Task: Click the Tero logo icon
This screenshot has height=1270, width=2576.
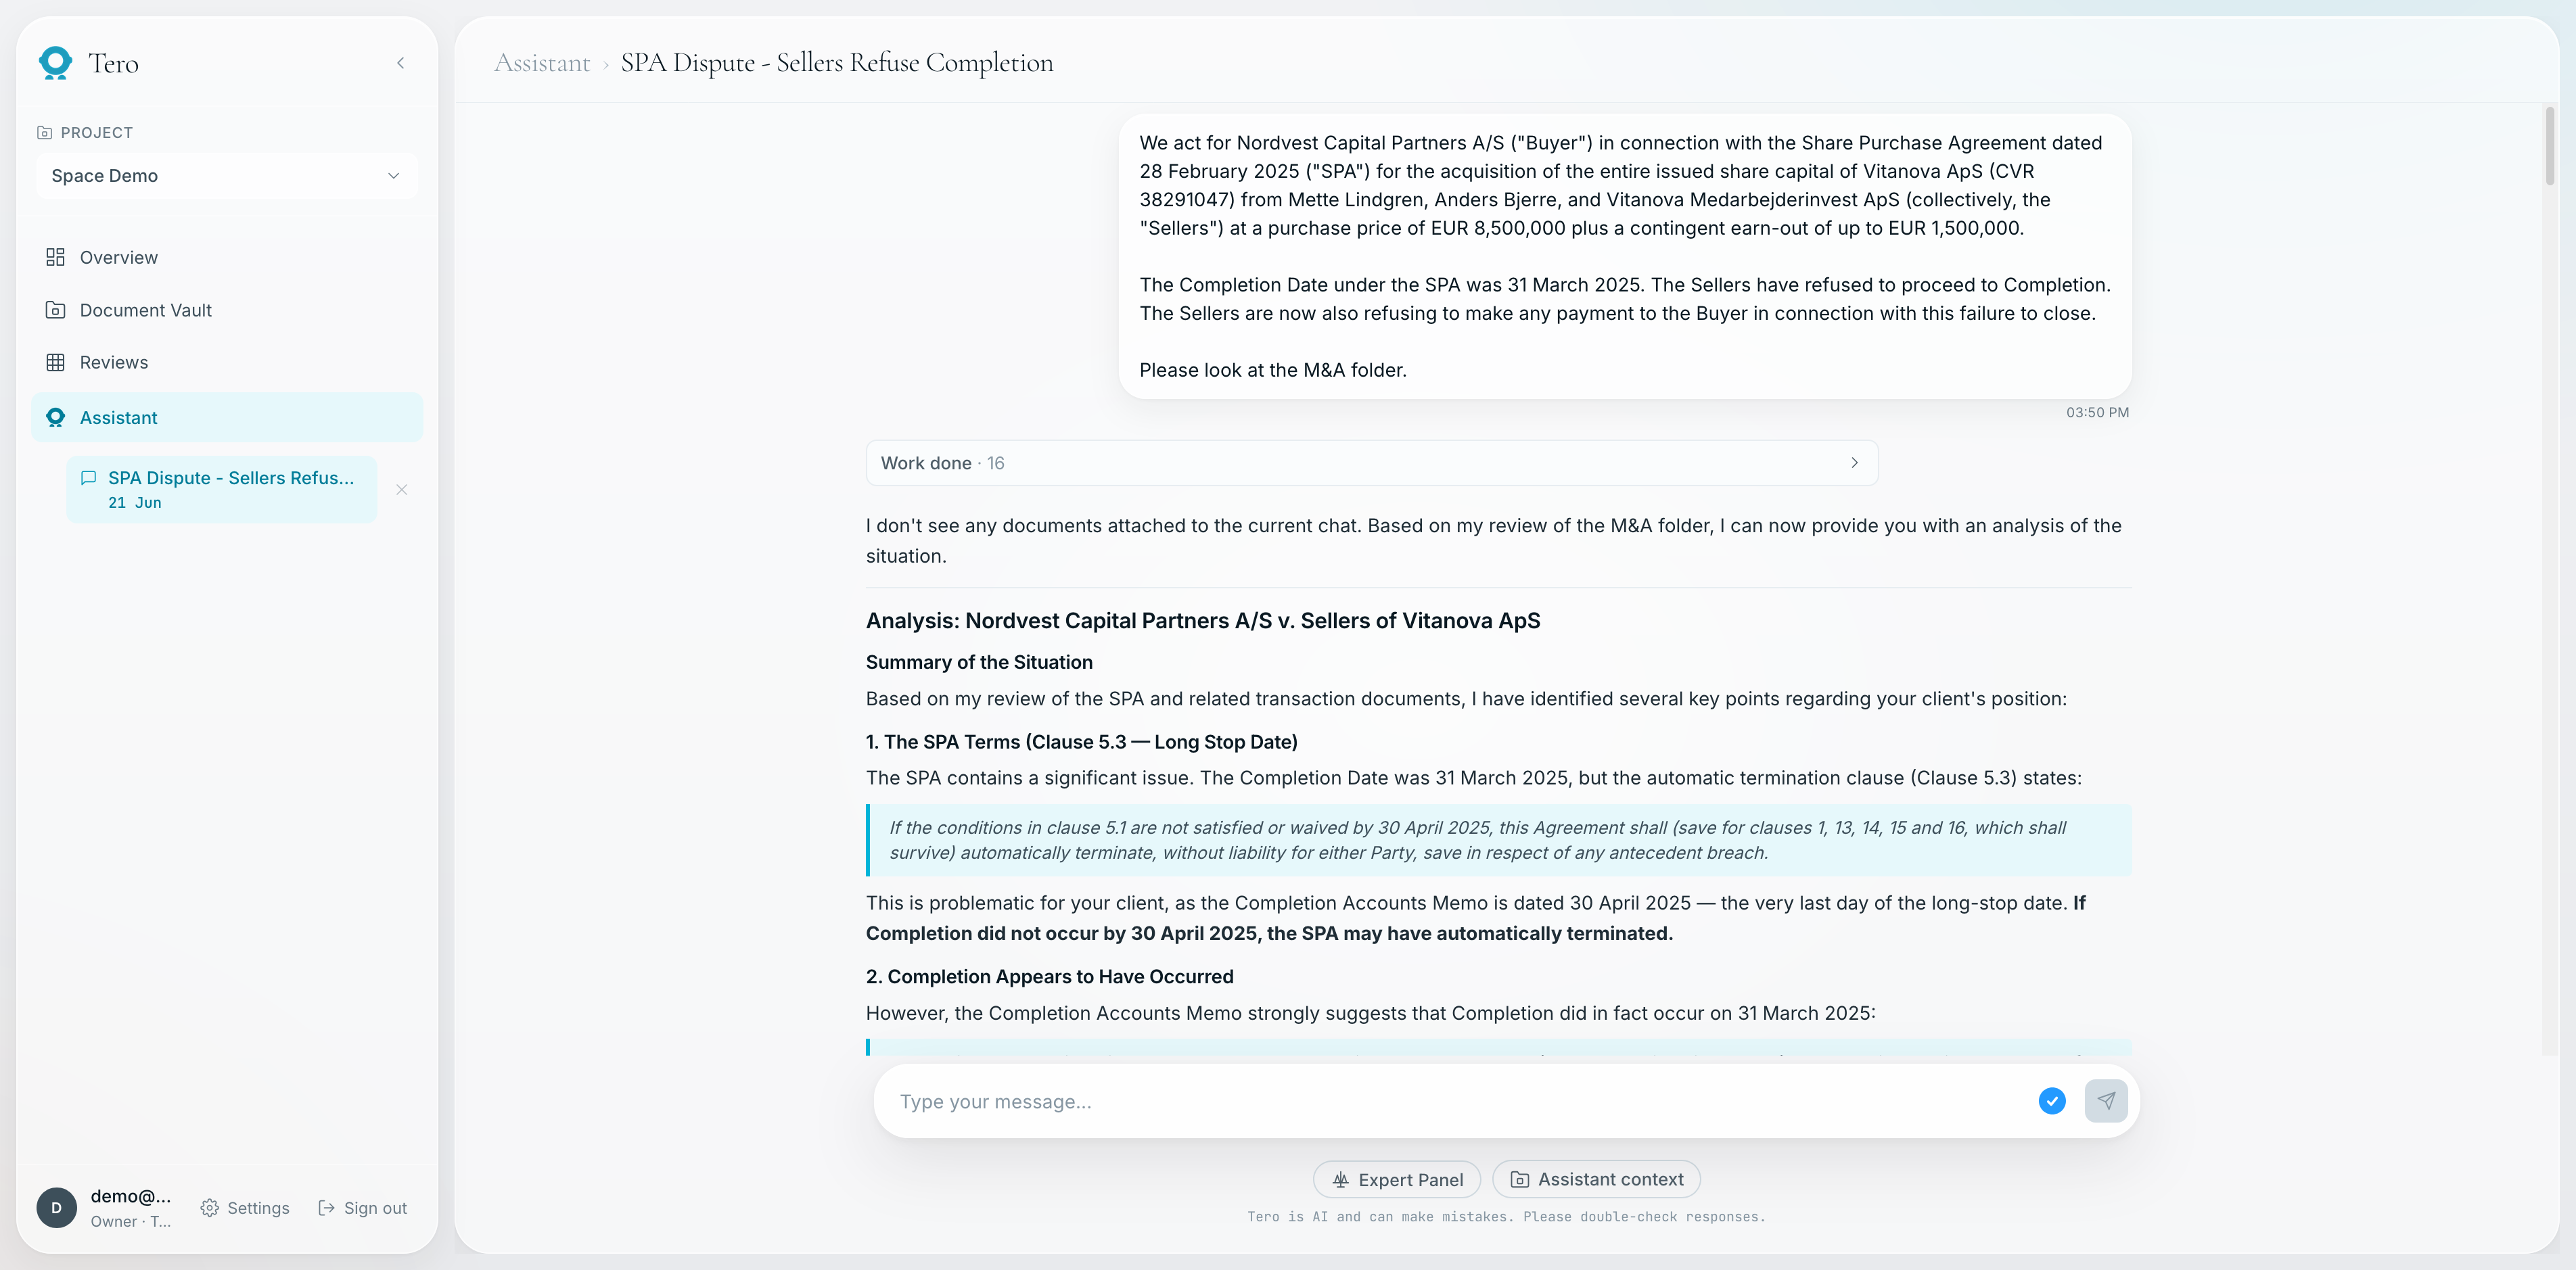Action: click(55, 63)
